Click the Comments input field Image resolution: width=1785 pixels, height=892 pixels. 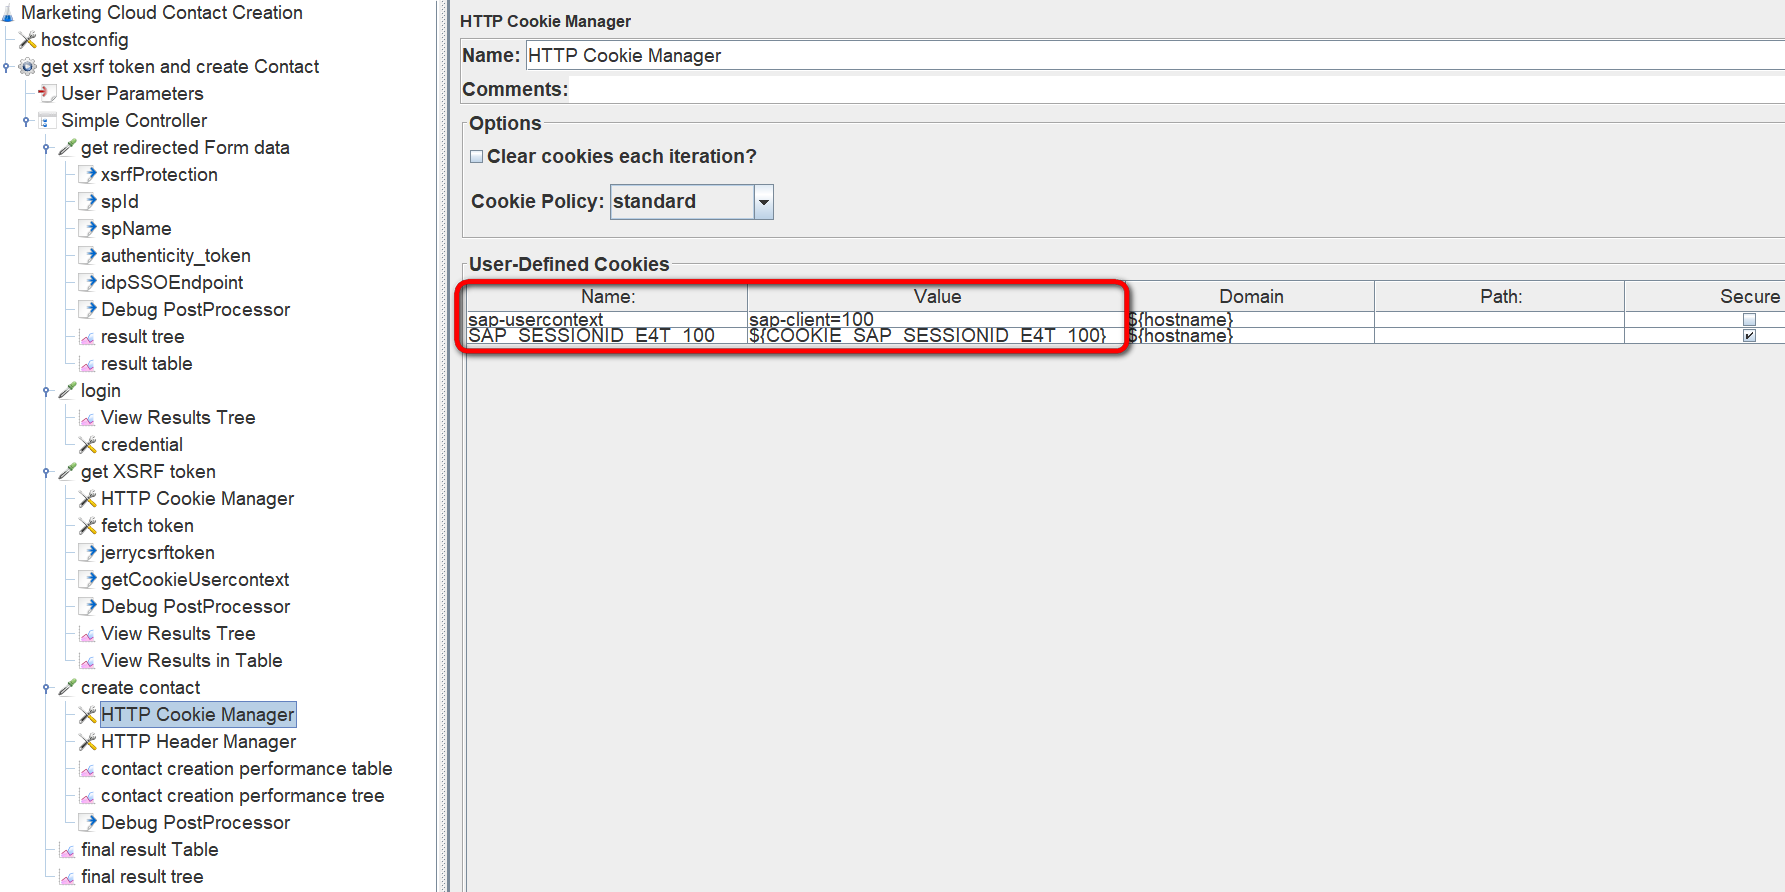pyautogui.click(x=1177, y=90)
